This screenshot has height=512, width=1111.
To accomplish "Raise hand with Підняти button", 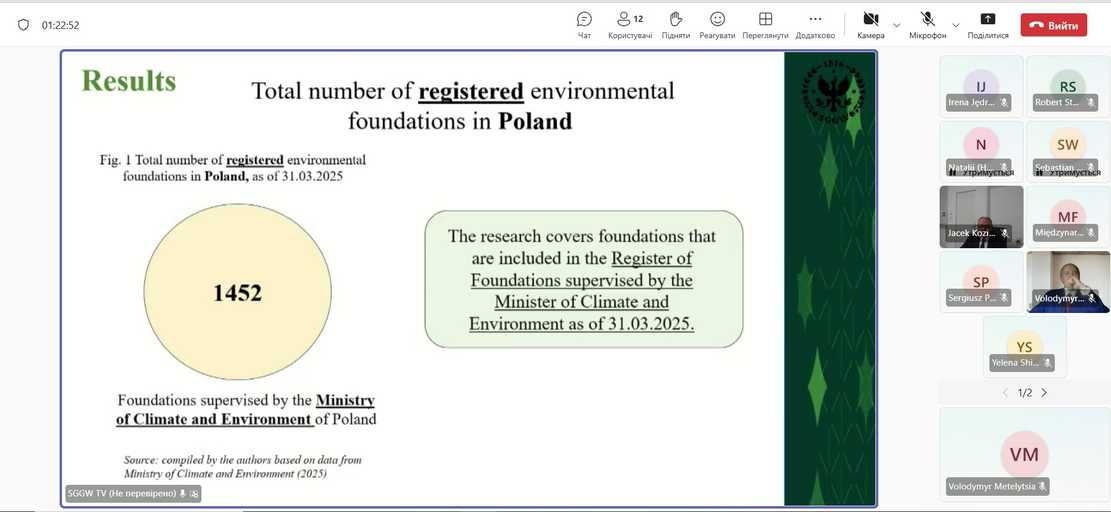I will [675, 24].
